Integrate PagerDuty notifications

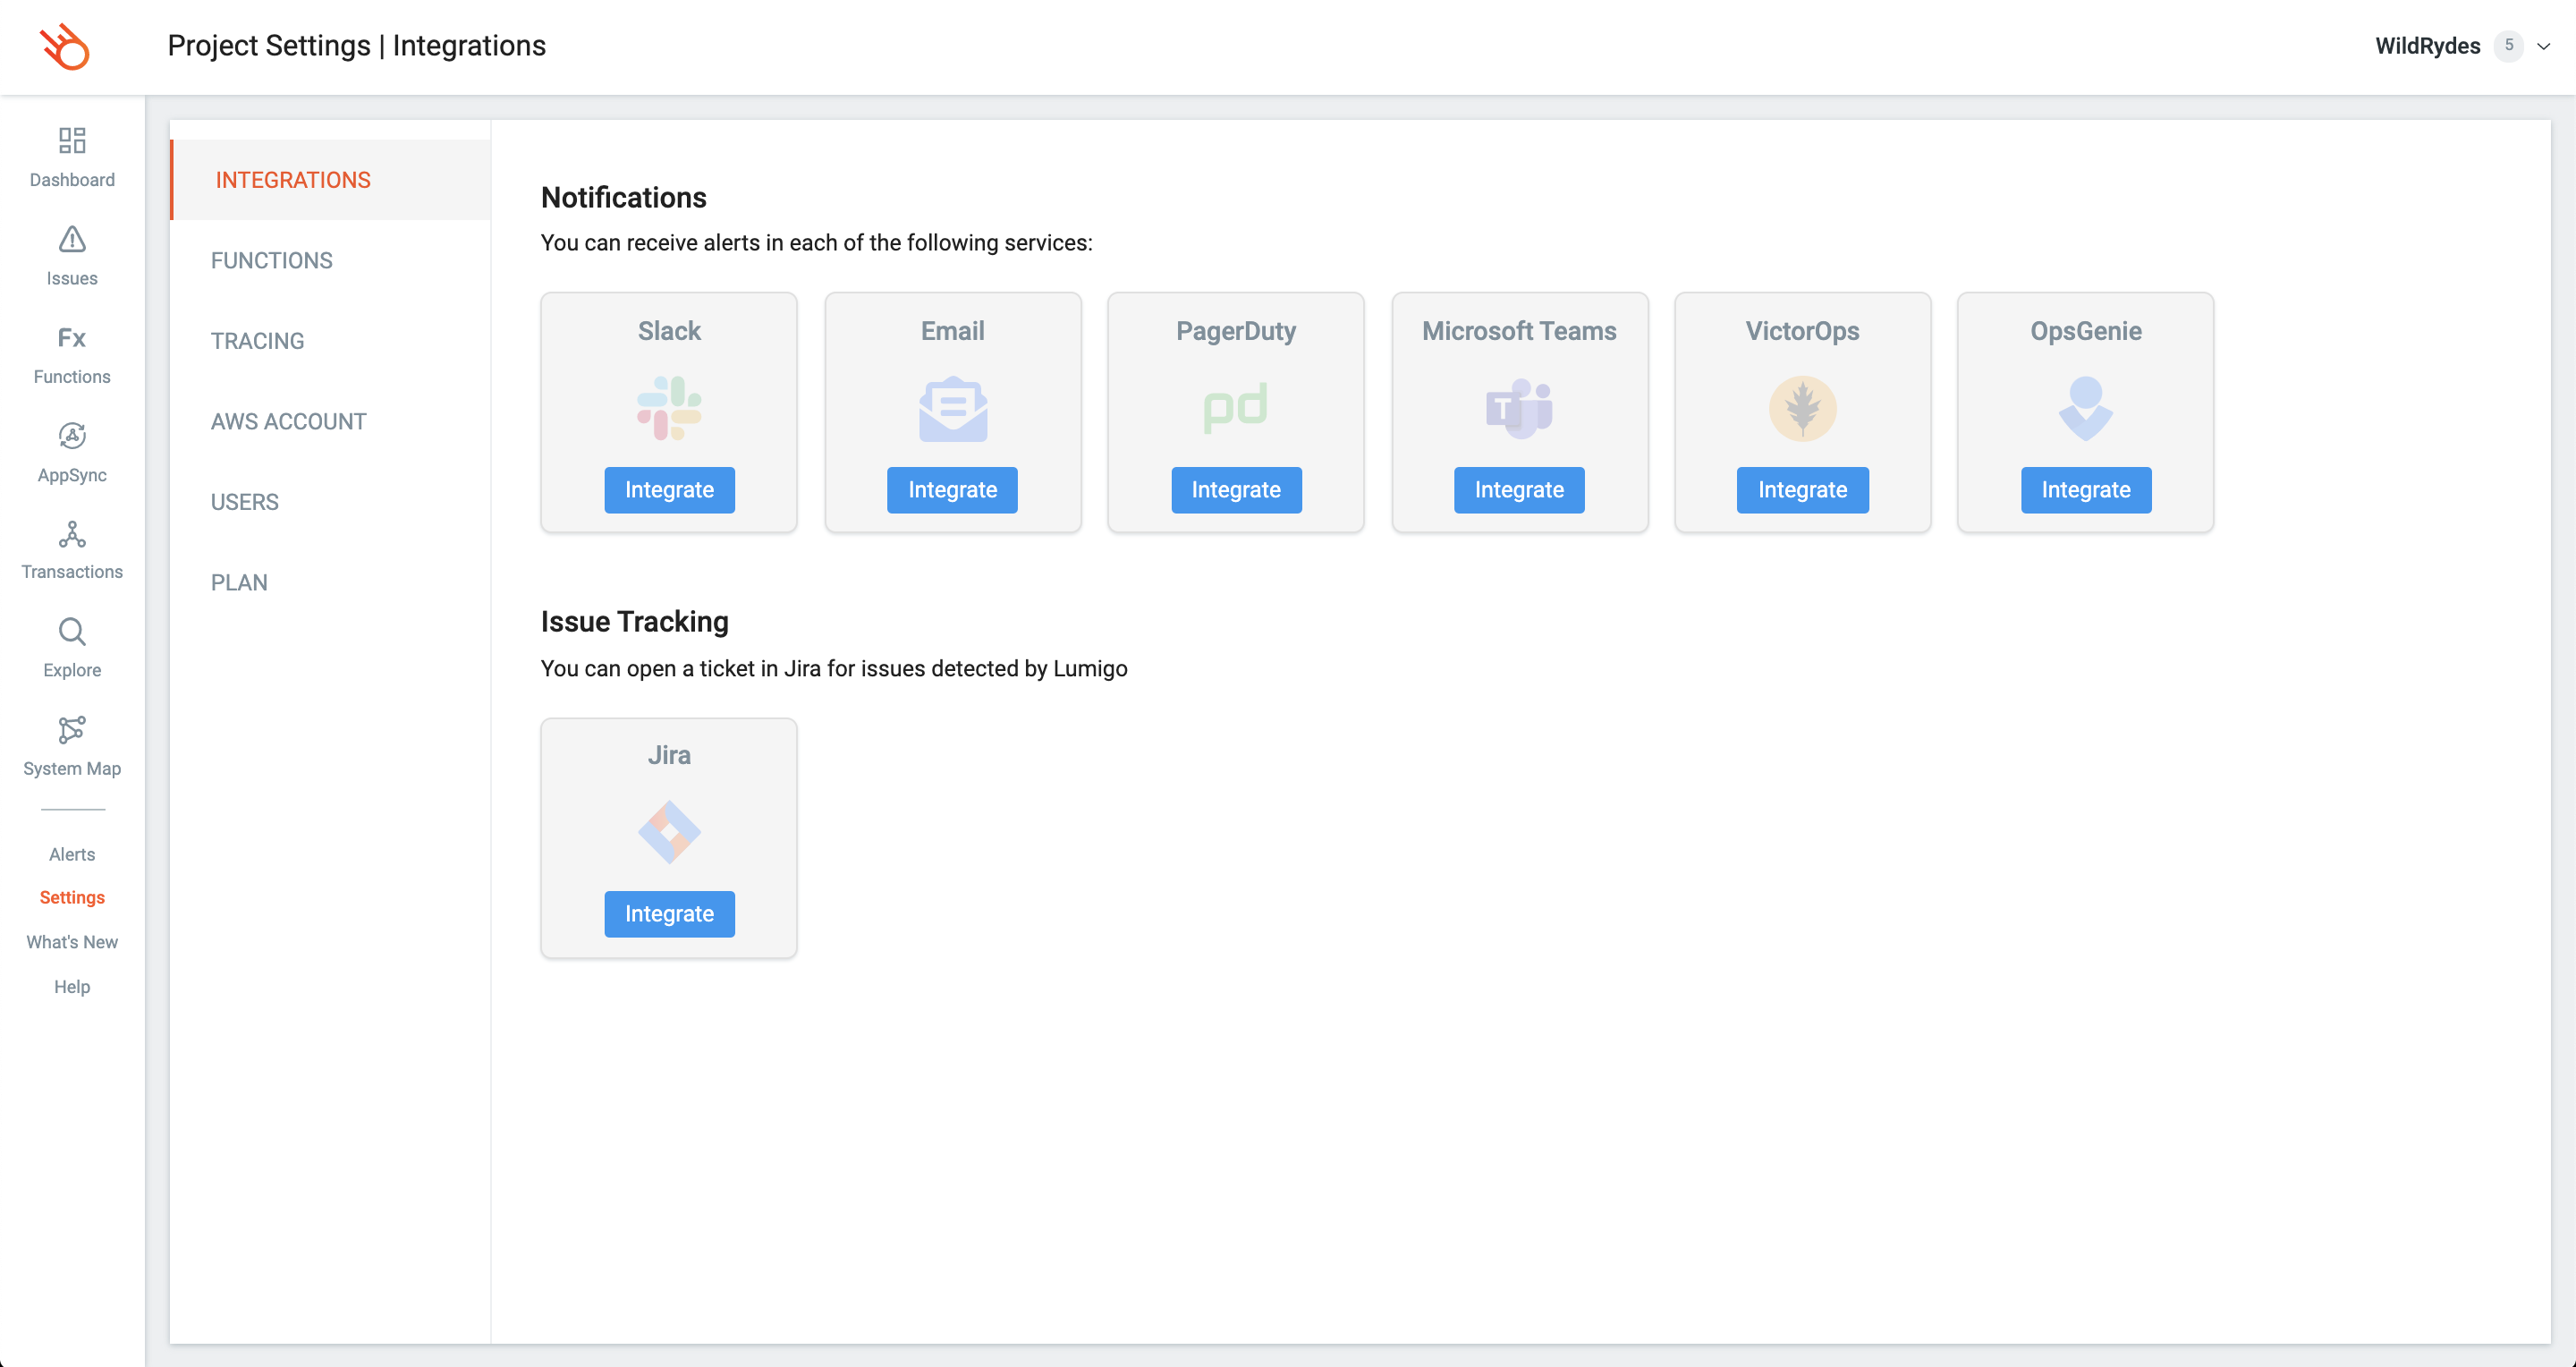pos(1236,490)
